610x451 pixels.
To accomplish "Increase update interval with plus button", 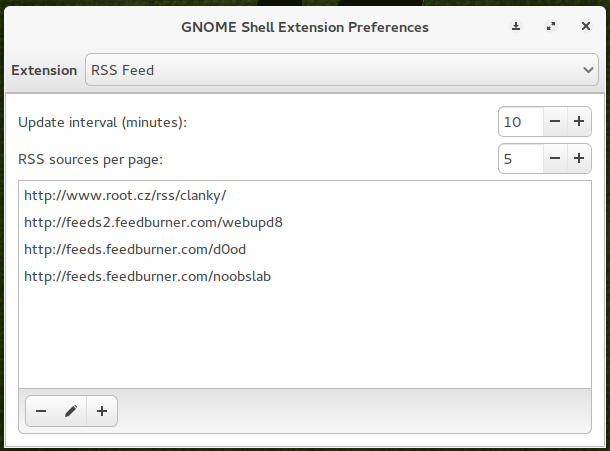I will point(579,121).
